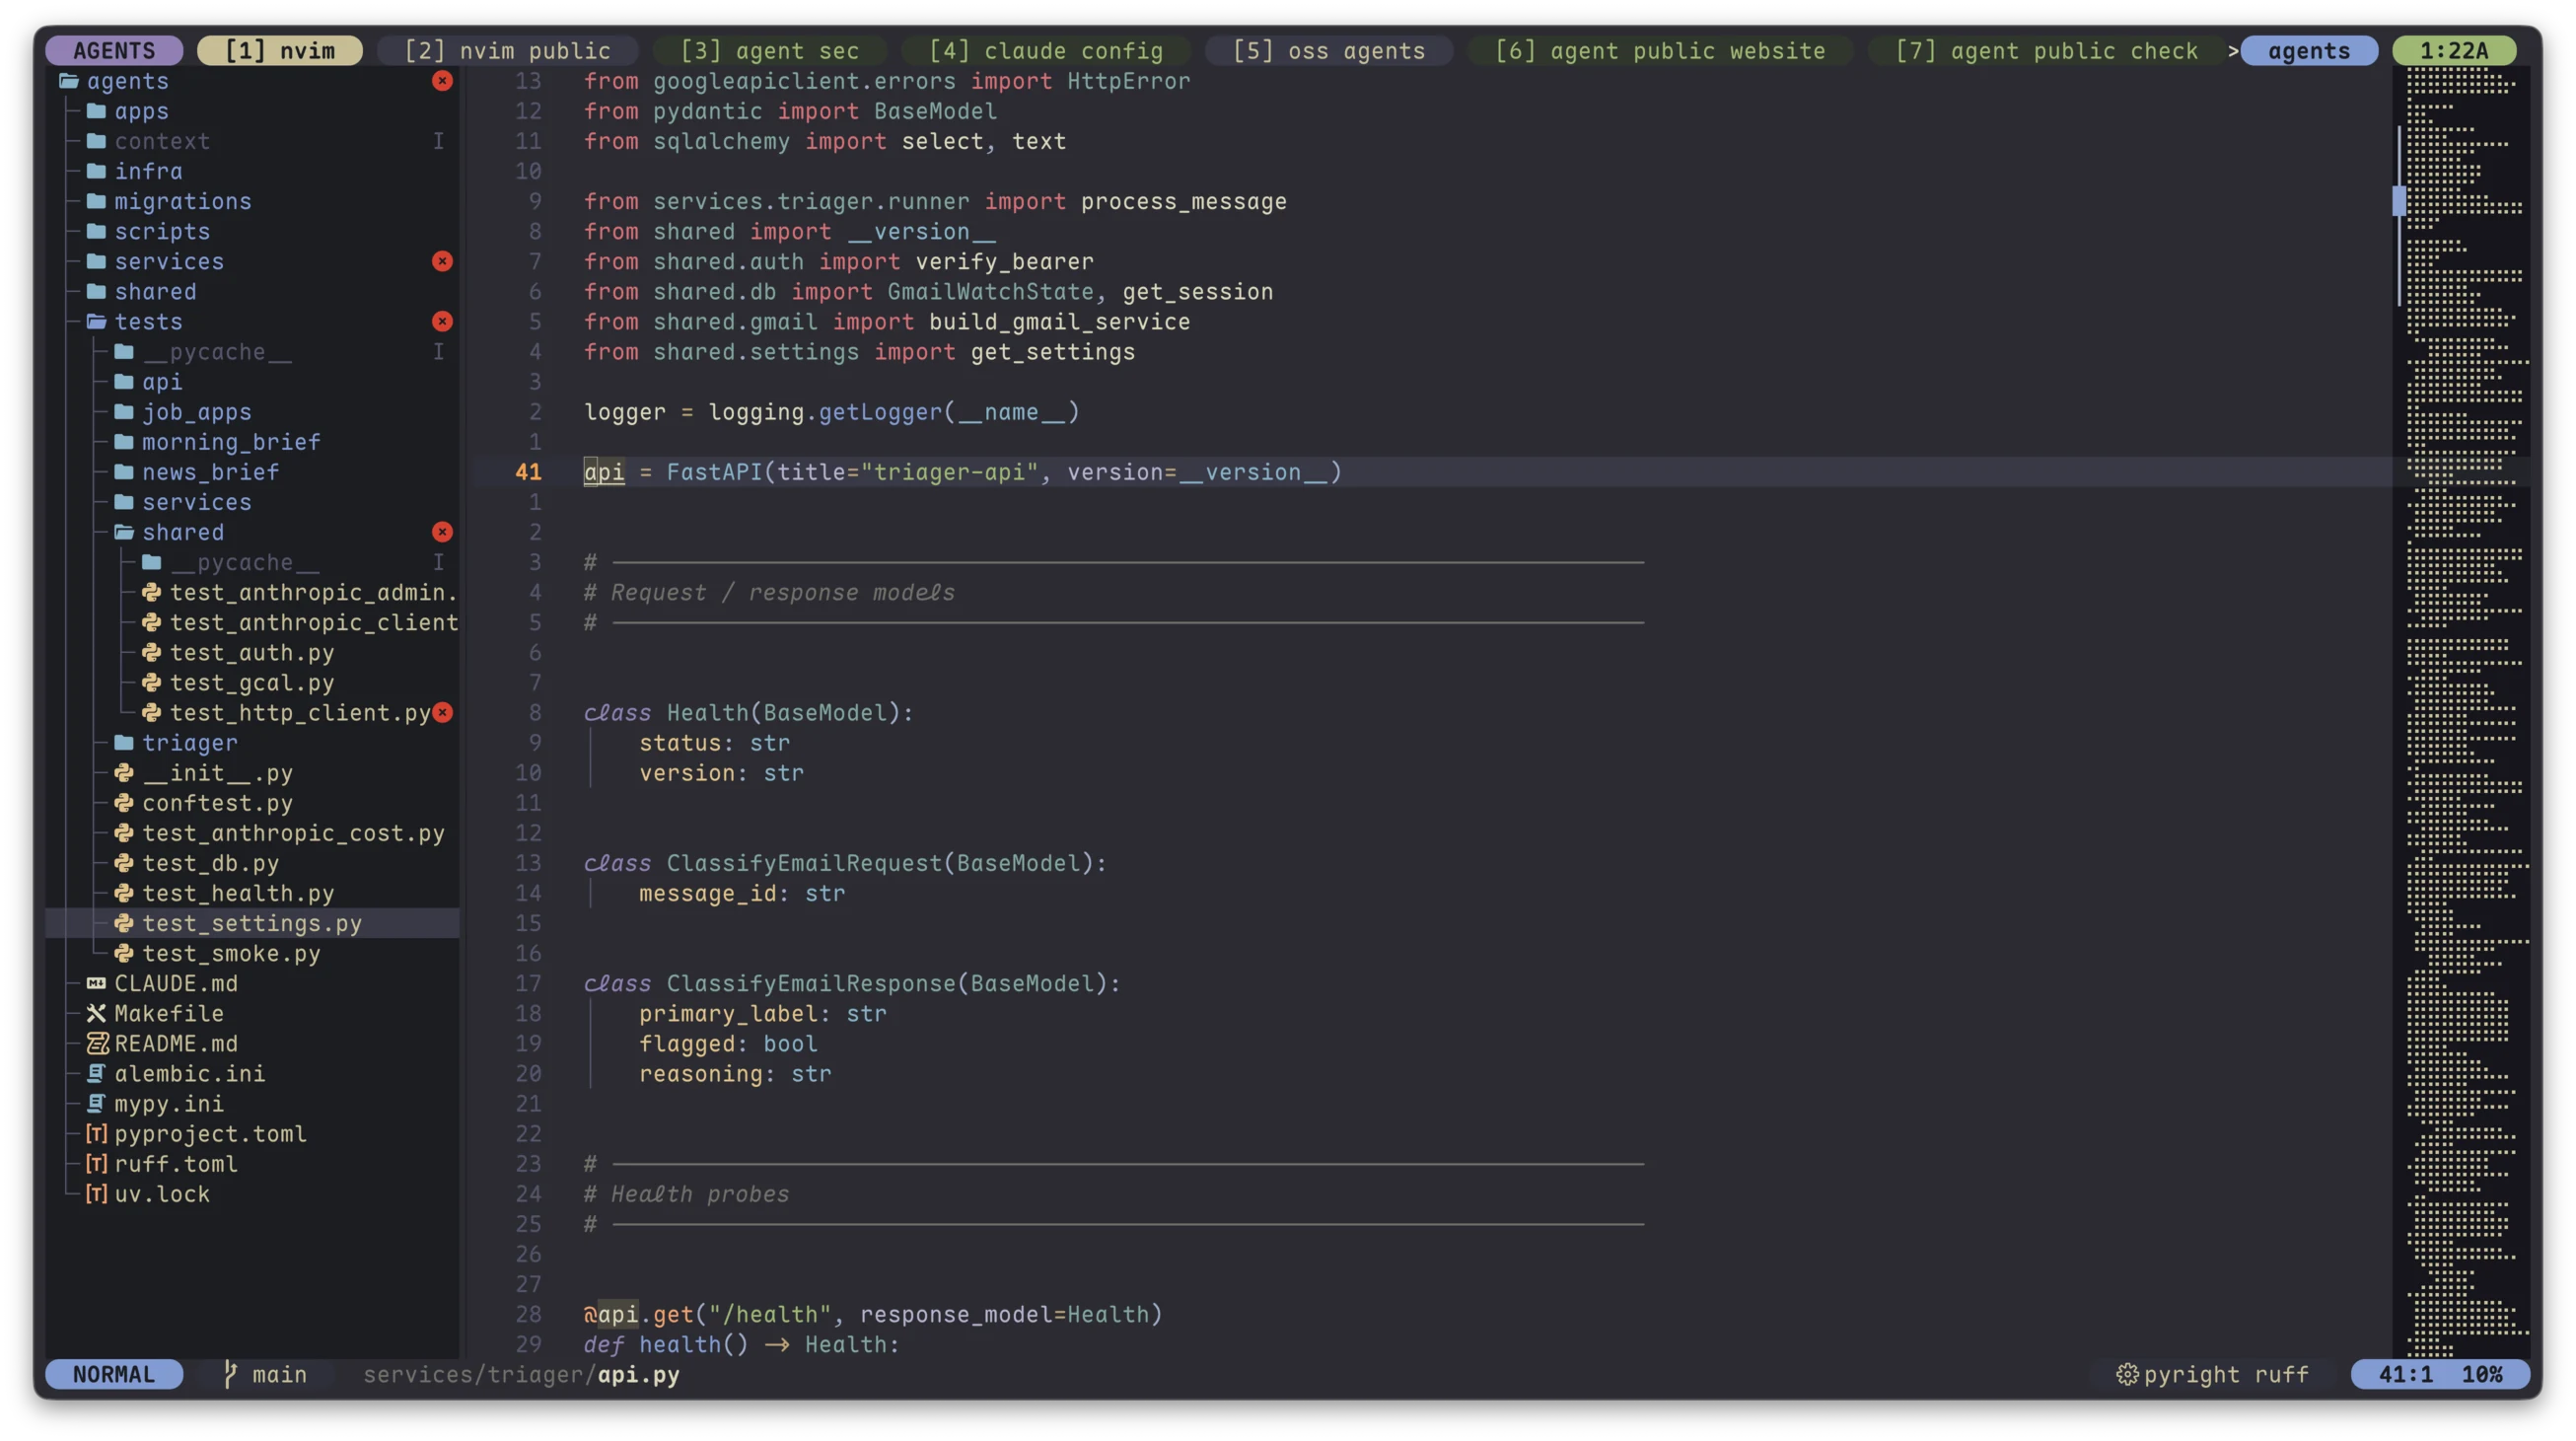Viewport: 2576px width, 1441px height.
Task: Click the services/triager/api.py file path
Action: coord(521,1374)
